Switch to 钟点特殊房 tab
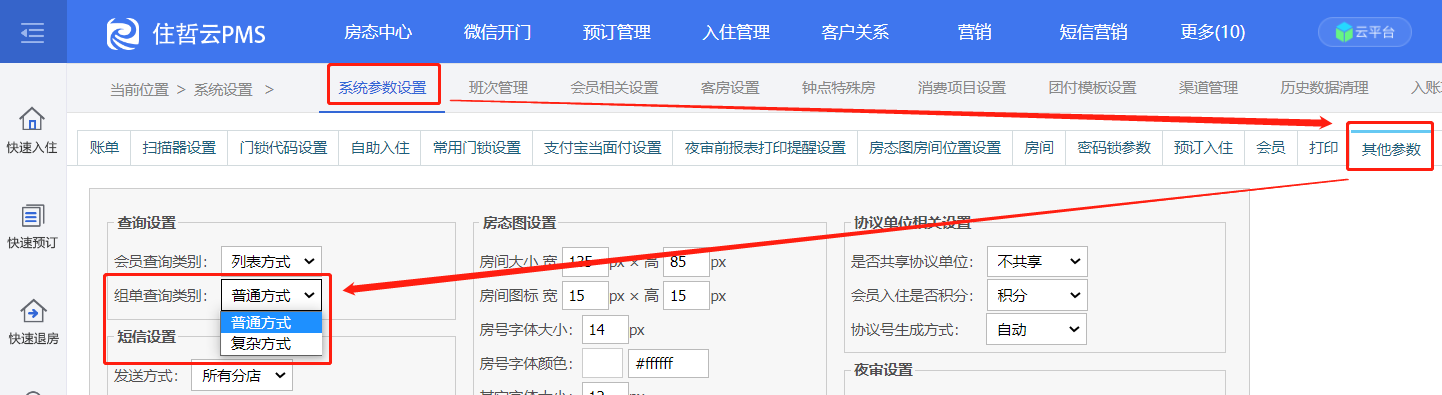This screenshot has height=395, width=1442. pos(838,88)
